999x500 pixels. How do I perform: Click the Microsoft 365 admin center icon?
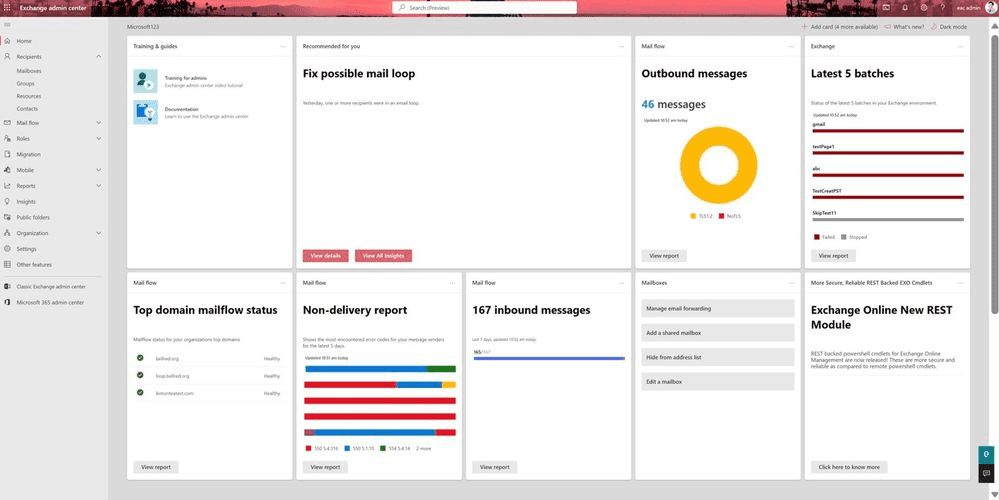pos(7,303)
